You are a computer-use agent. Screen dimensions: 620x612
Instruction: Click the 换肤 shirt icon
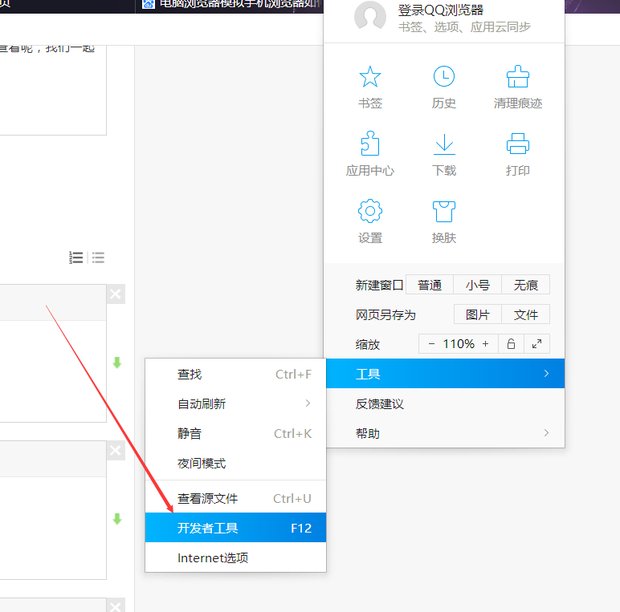pyautogui.click(x=444, y=211)
